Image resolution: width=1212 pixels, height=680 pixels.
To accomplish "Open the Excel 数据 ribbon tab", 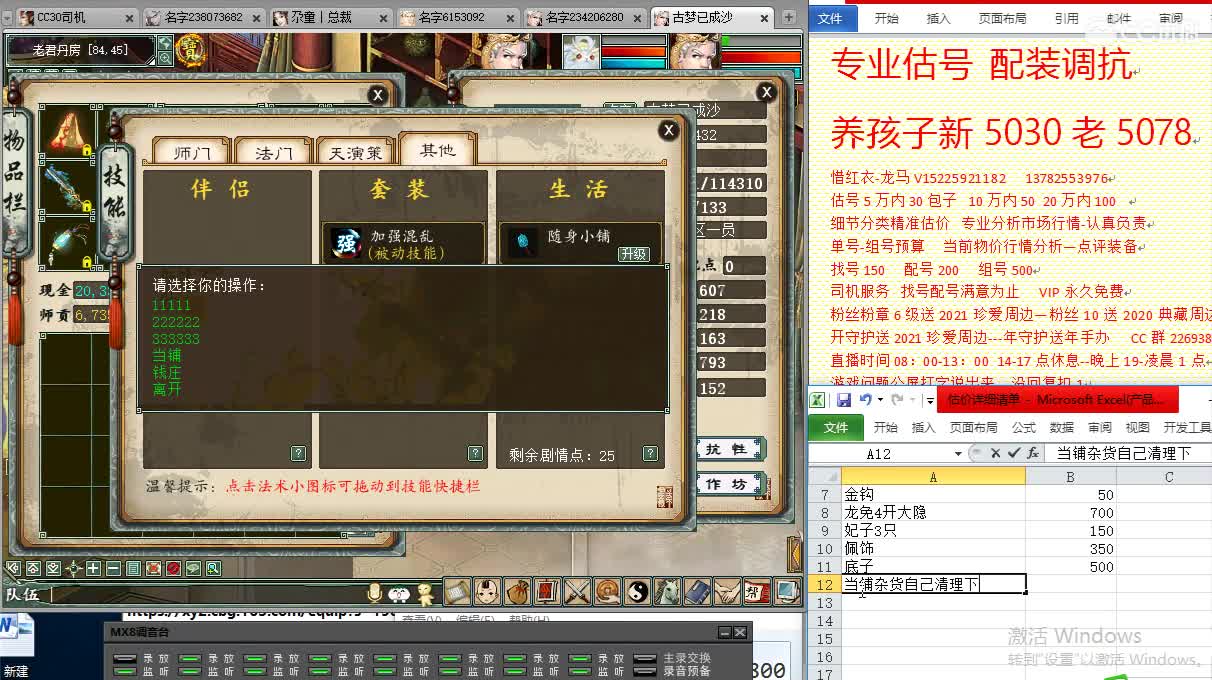I will pos(1061,427).
